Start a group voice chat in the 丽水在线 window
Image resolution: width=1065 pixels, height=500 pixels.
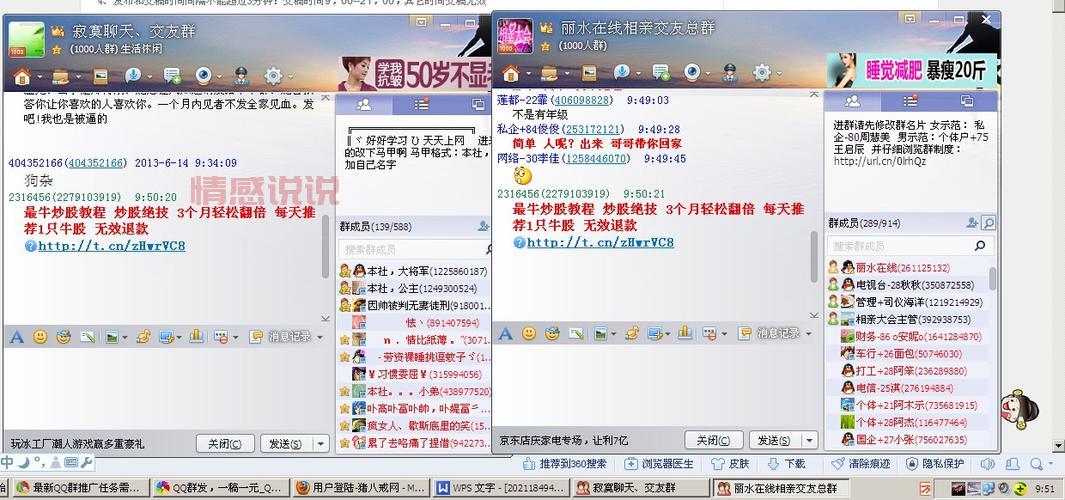[621, 72]
